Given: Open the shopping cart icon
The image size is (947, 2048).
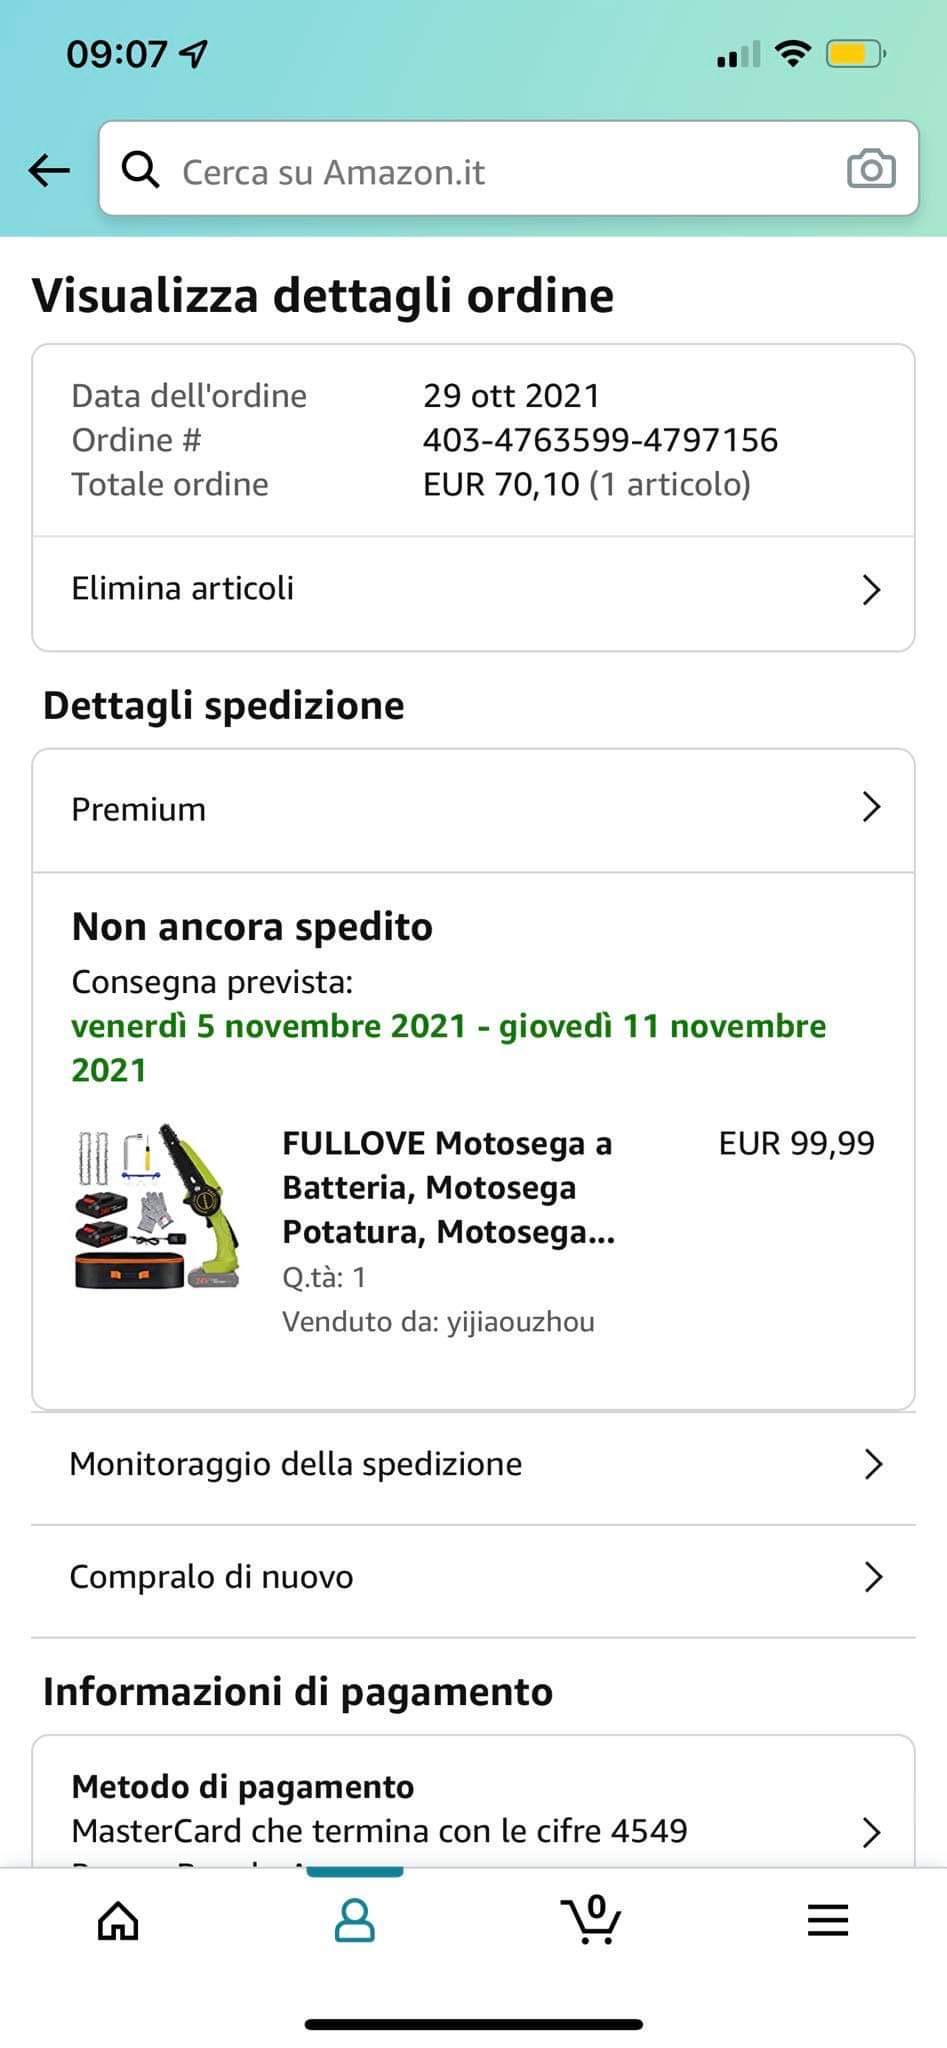Looking at the screenshot, I should point(591,1918).
